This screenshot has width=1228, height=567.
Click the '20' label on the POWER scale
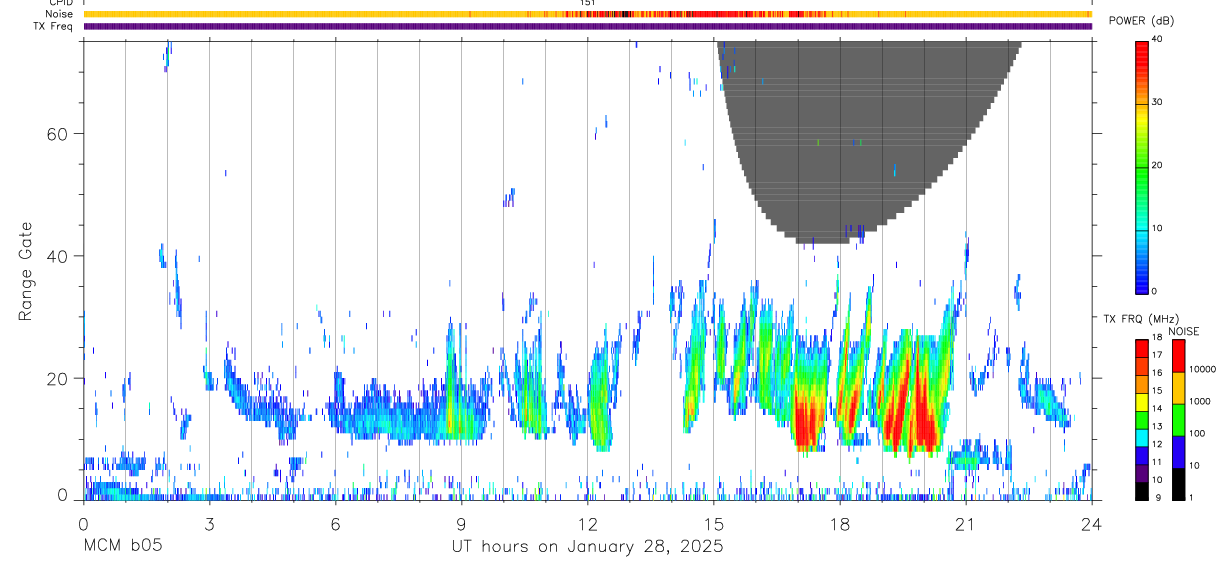pyautogui.click(x=1158, y=165)
